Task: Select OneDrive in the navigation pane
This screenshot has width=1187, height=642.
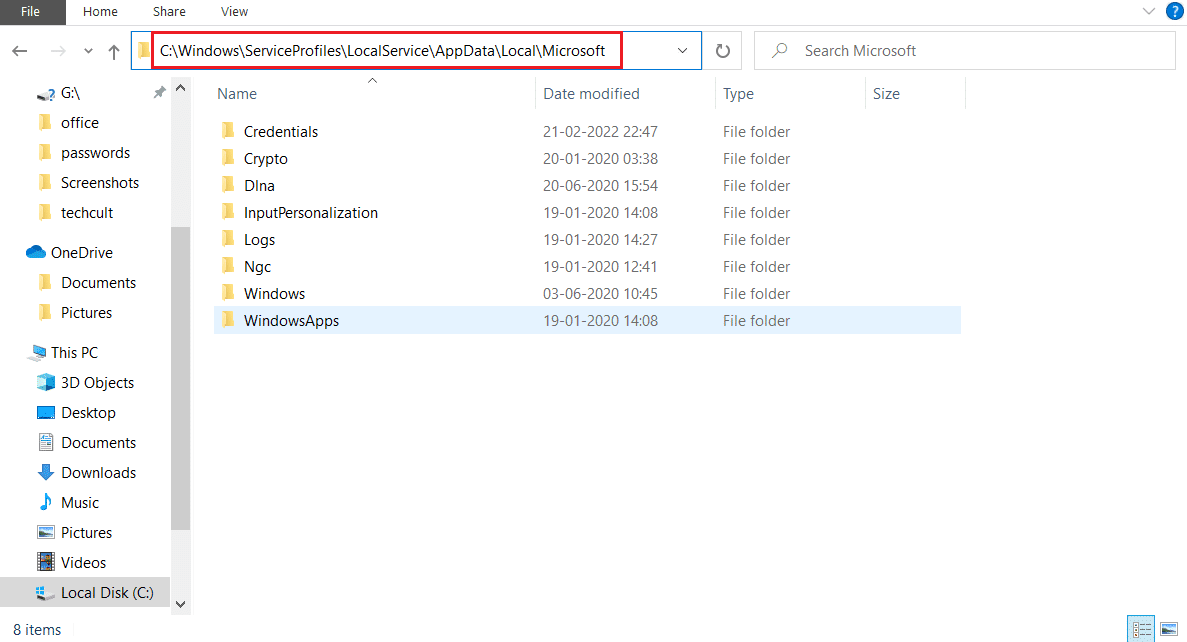Action: pyautogui.click(x=69, y=252)
